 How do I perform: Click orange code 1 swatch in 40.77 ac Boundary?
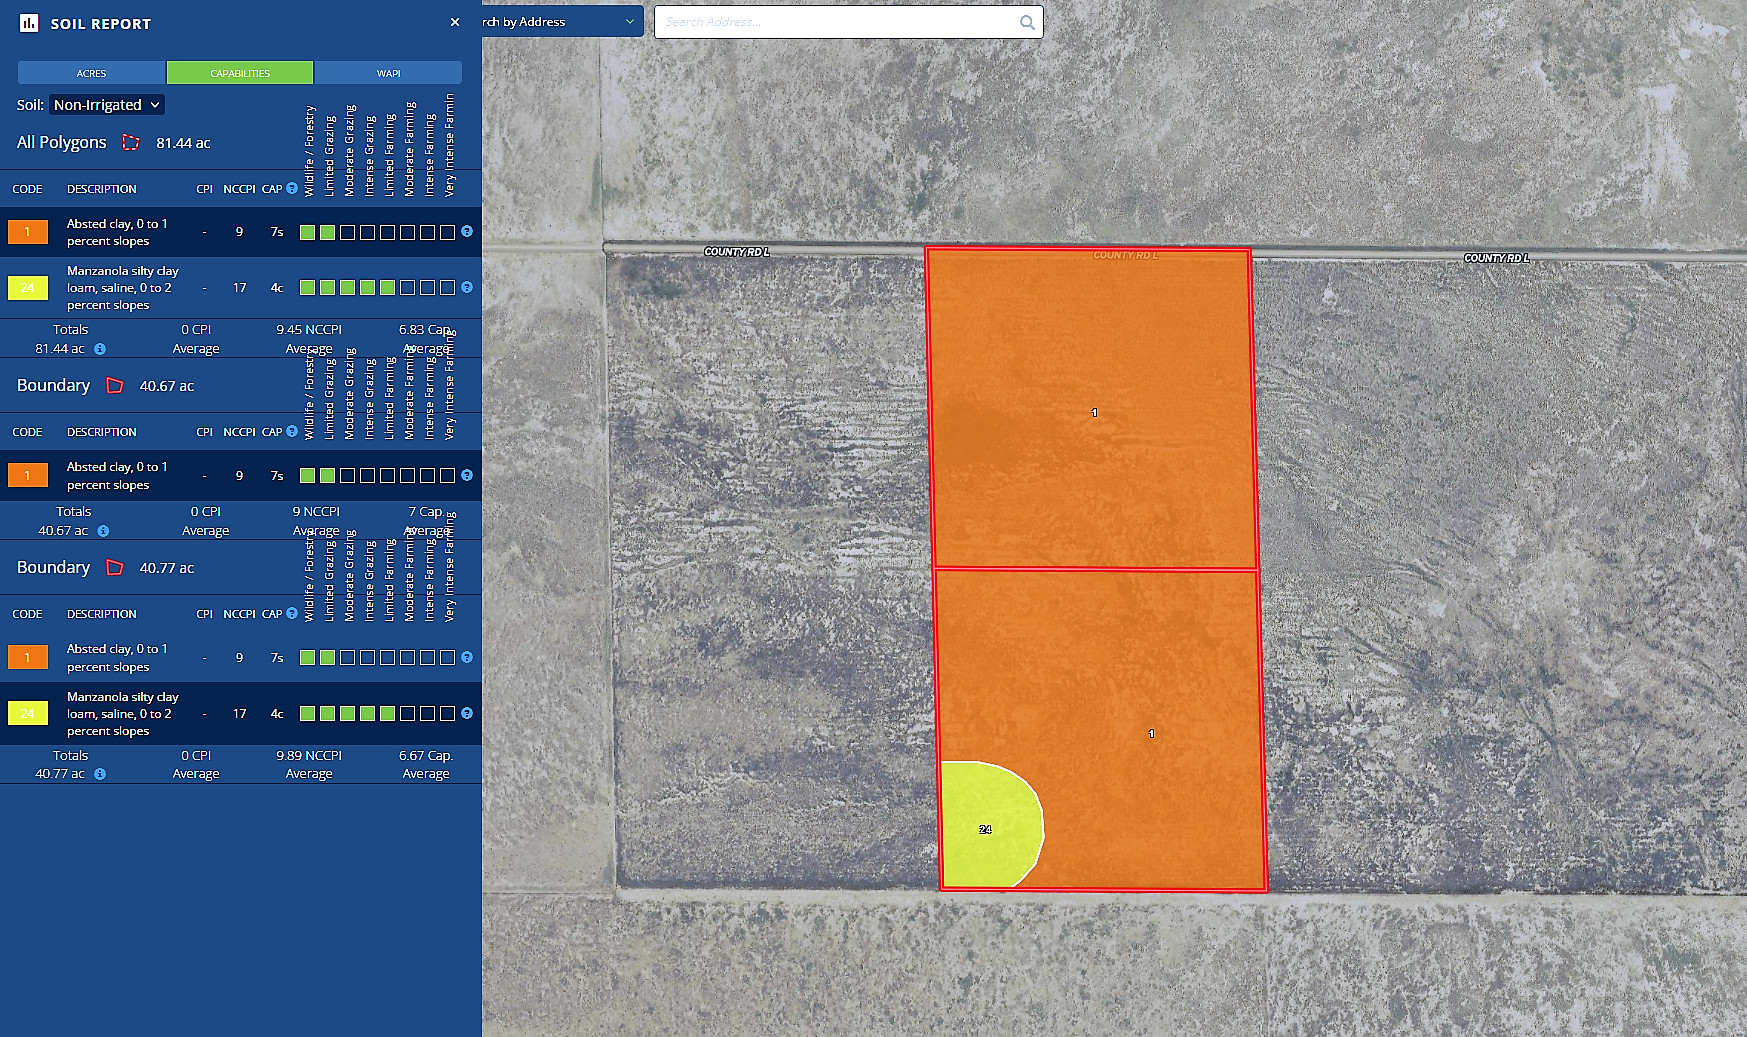click(x=28, y=658)
